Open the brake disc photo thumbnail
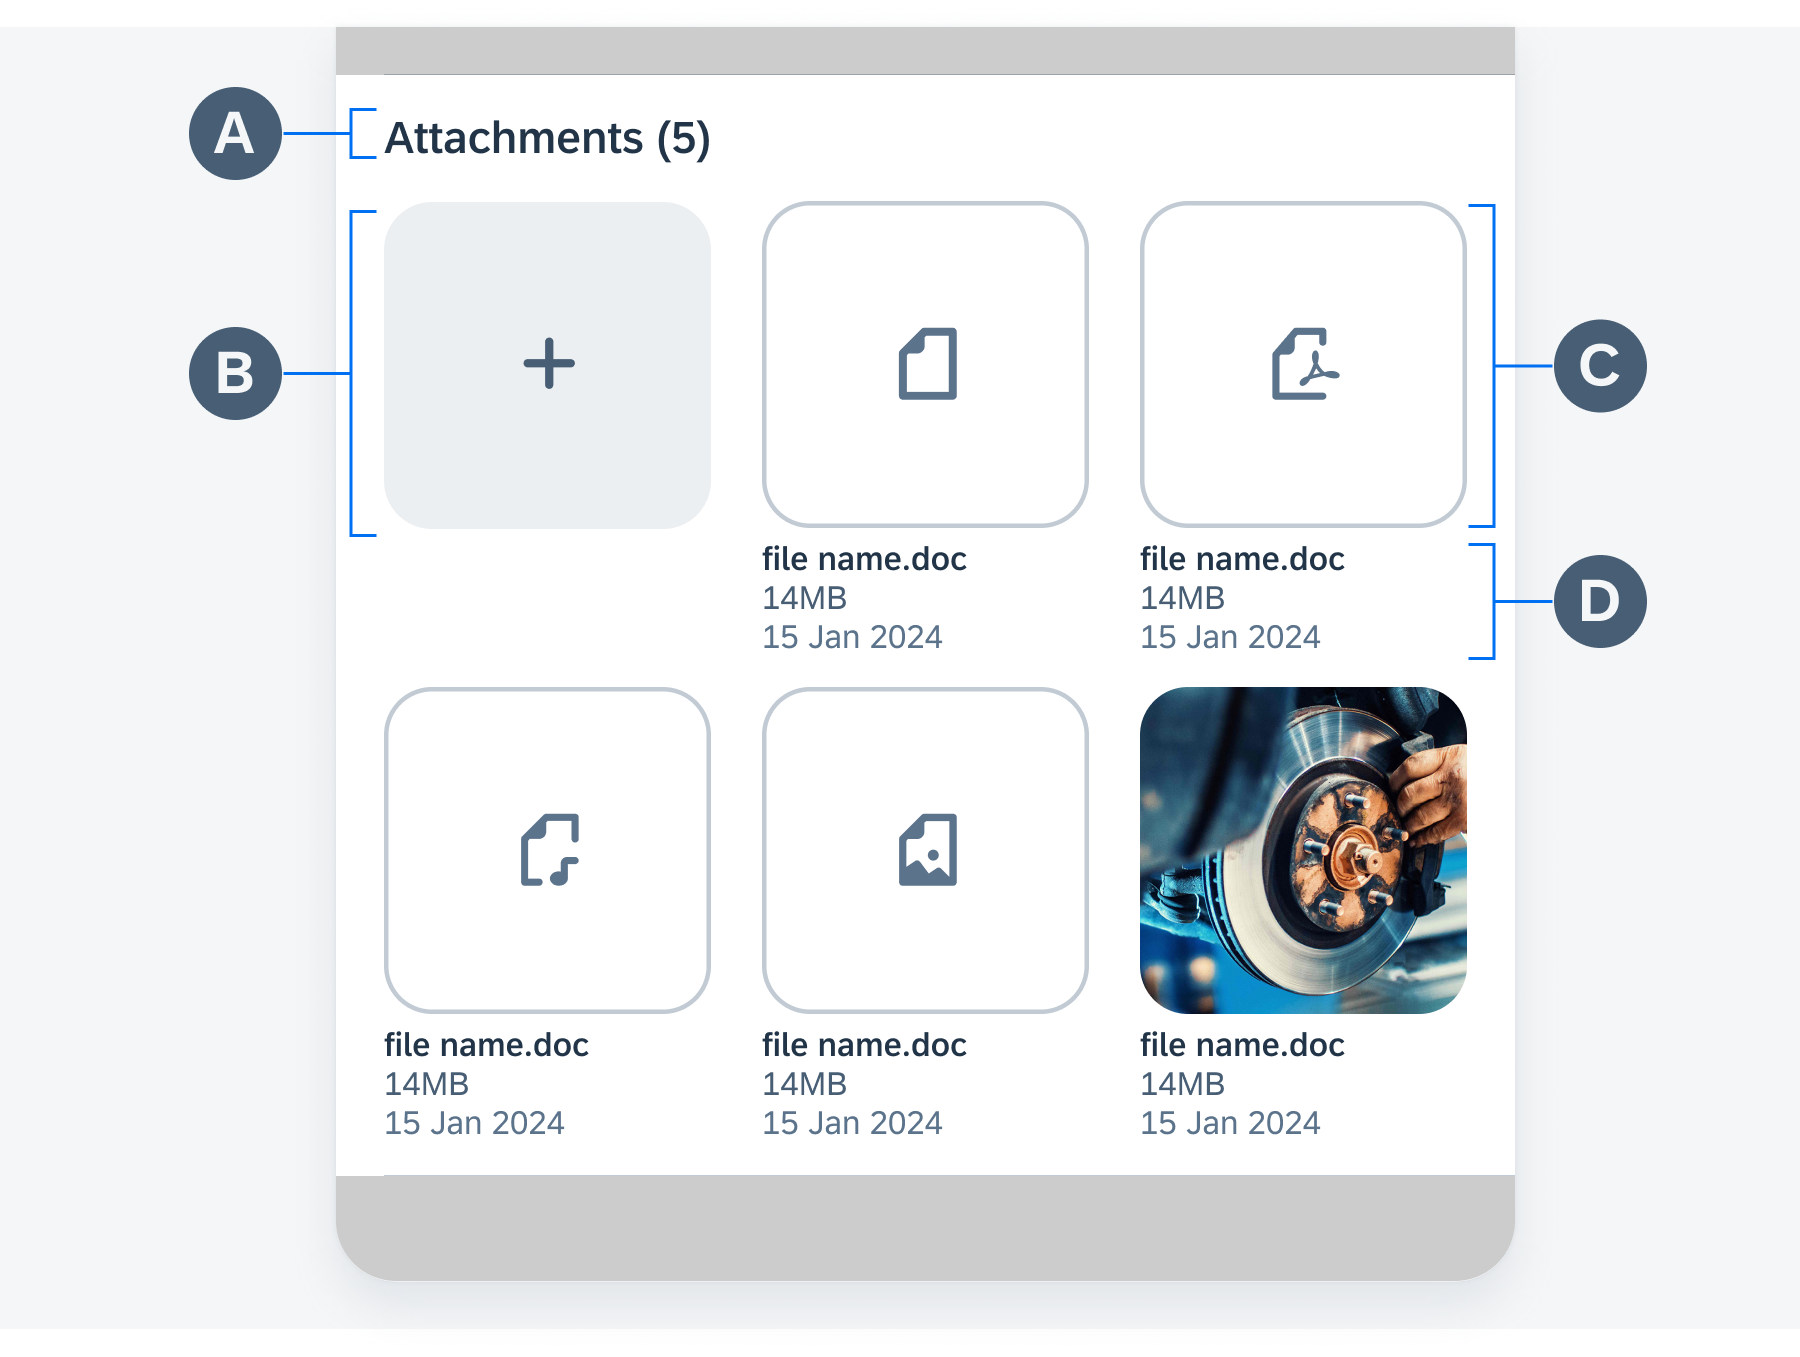This screenshot has width=1800, height=1357. tap(1303, 850)
